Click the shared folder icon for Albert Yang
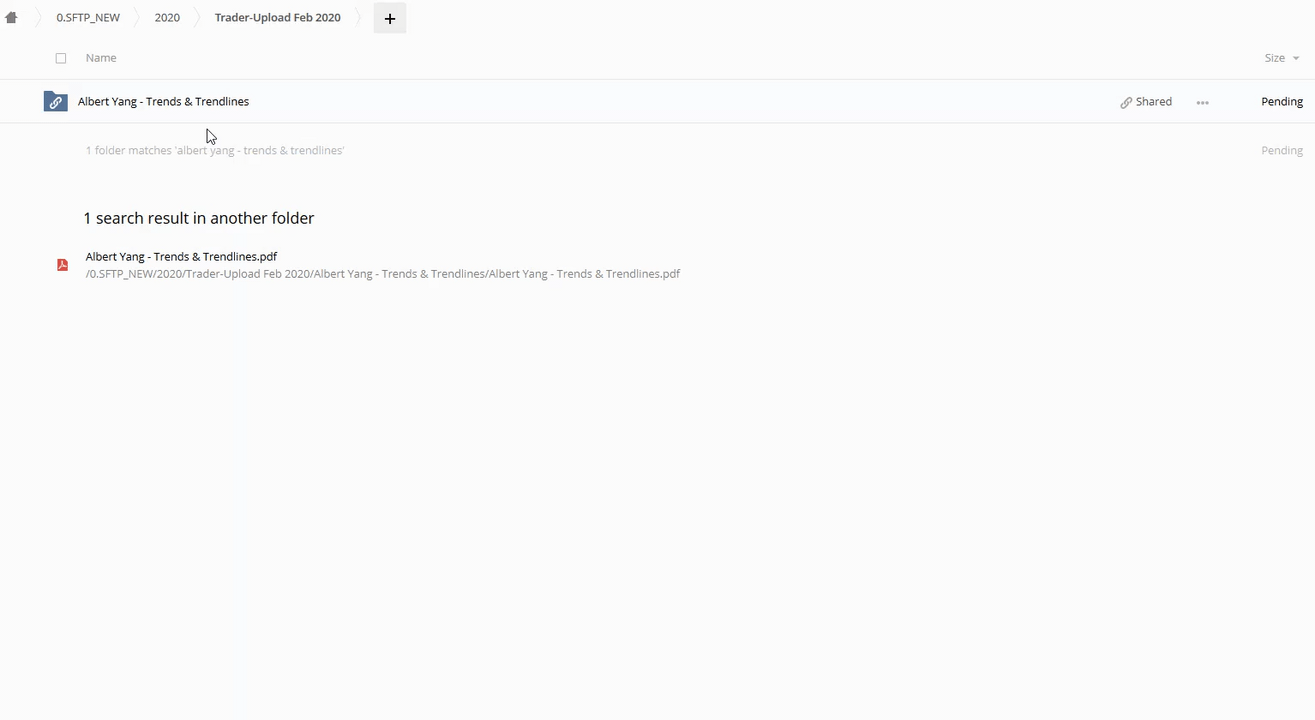The image size is (1315, 720). tap(55, 102)
